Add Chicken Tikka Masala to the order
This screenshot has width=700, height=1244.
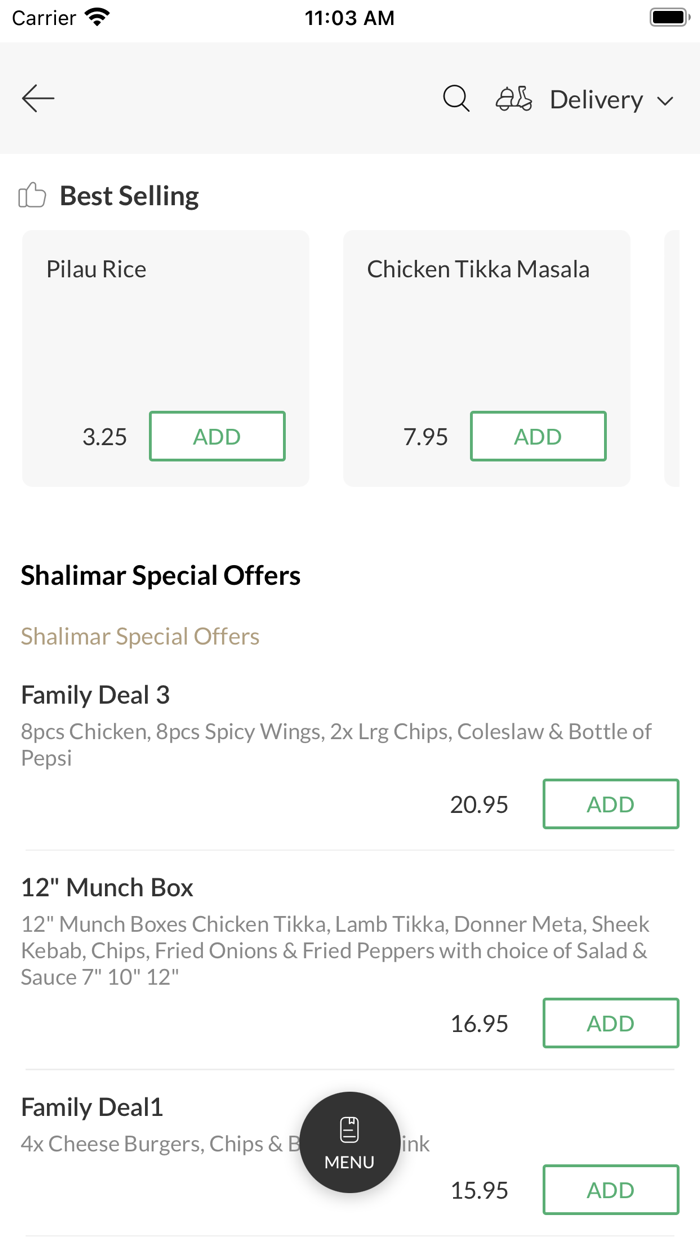pyautogui.click(x=538, y=436)
